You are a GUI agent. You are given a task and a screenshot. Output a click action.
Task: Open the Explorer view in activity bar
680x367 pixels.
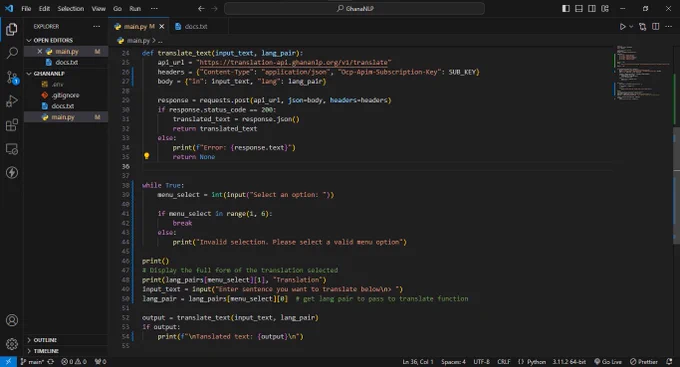pyautogui.click(x=12, y=29)
